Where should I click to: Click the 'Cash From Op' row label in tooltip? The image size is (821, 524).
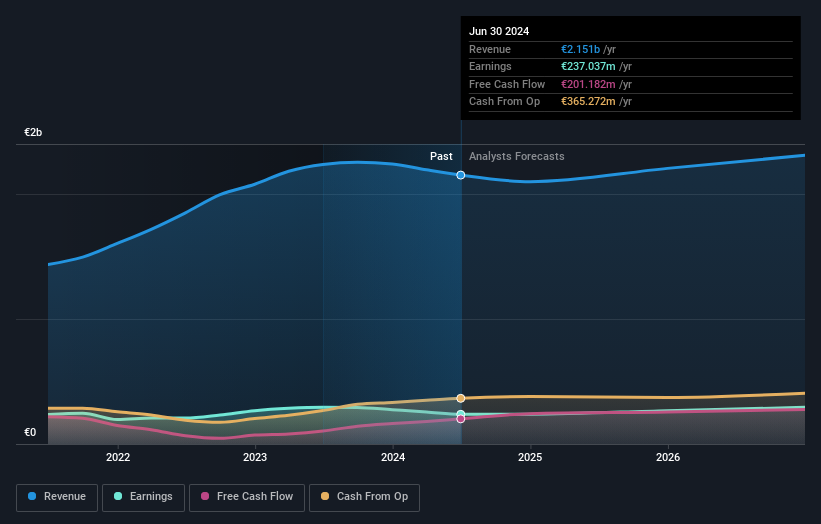pyautogui.click(x=504, y=102)
